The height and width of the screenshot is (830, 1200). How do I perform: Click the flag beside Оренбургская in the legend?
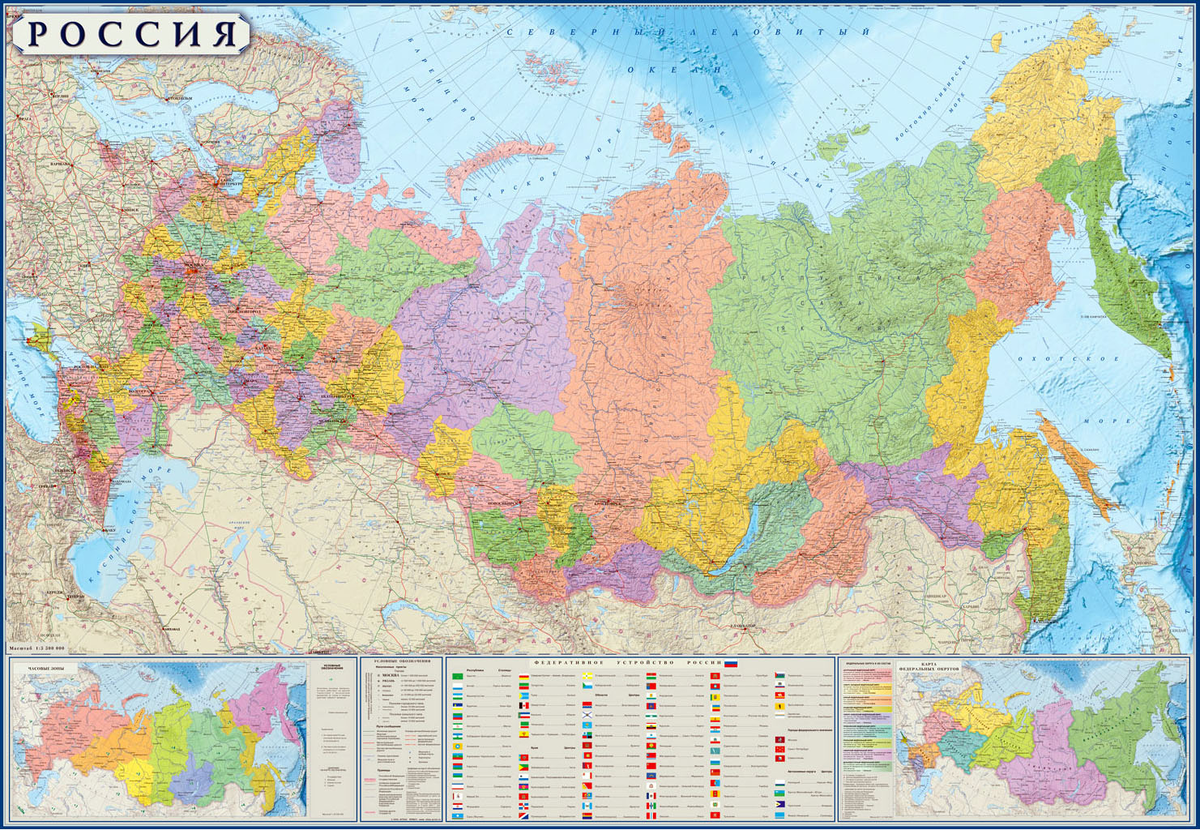pos(714,676)
